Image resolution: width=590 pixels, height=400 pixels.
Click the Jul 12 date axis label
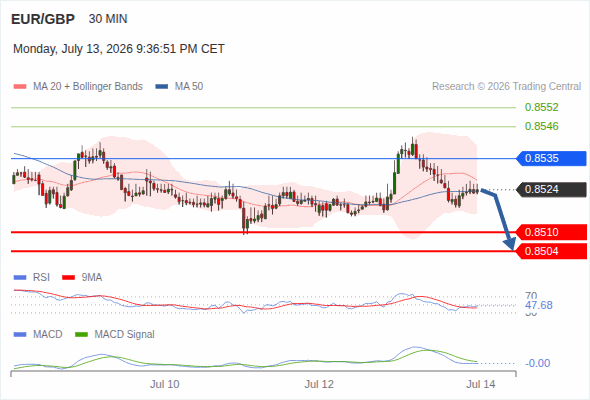click(319, 384)
